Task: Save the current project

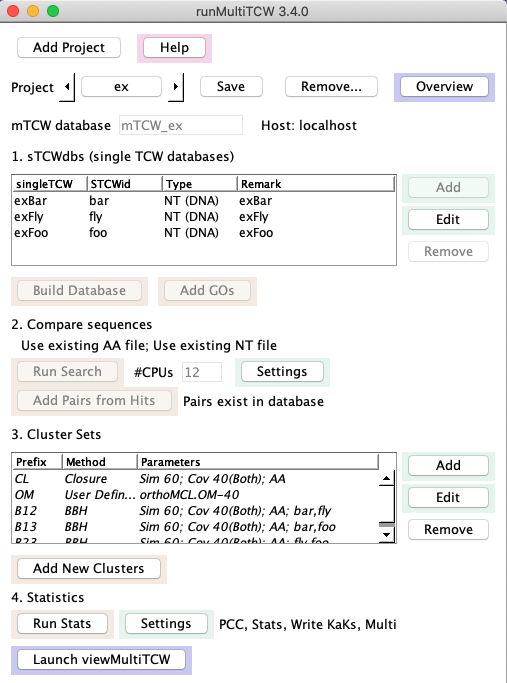Action: click(231, 87)
